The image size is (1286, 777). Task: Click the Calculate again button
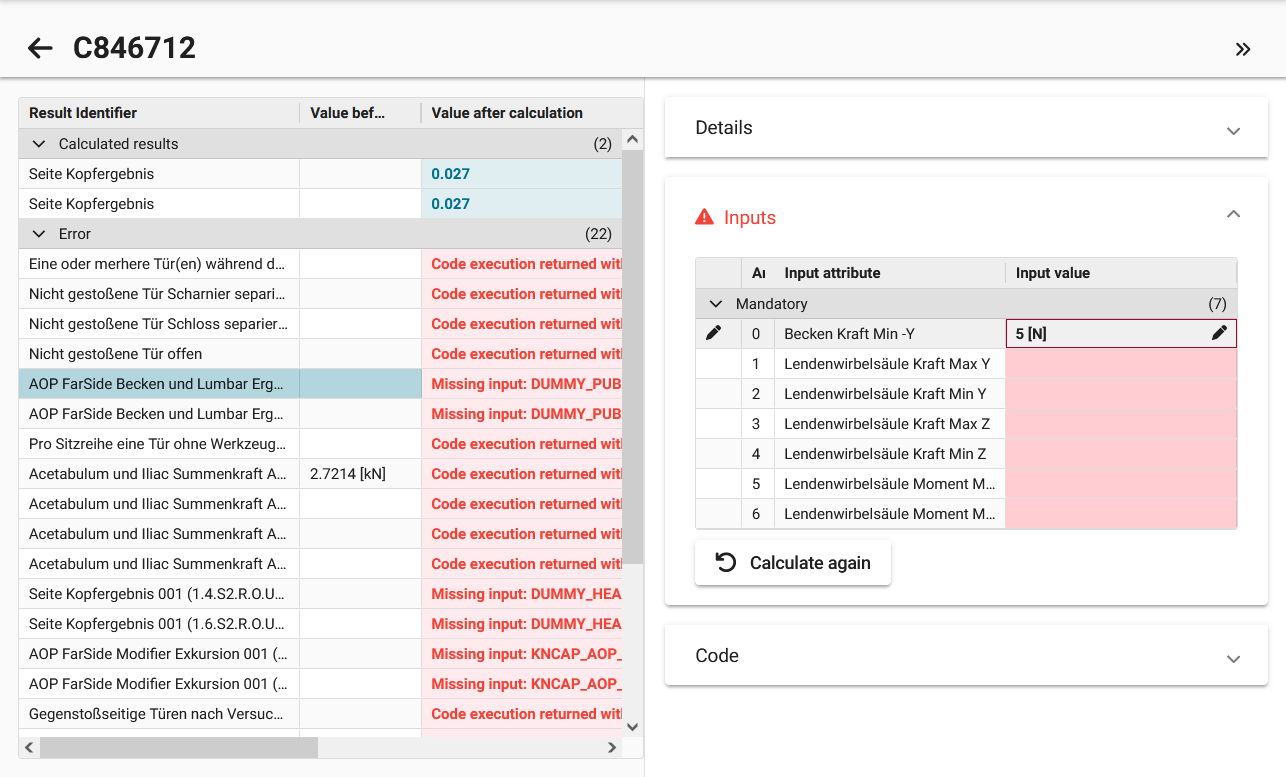793,563
